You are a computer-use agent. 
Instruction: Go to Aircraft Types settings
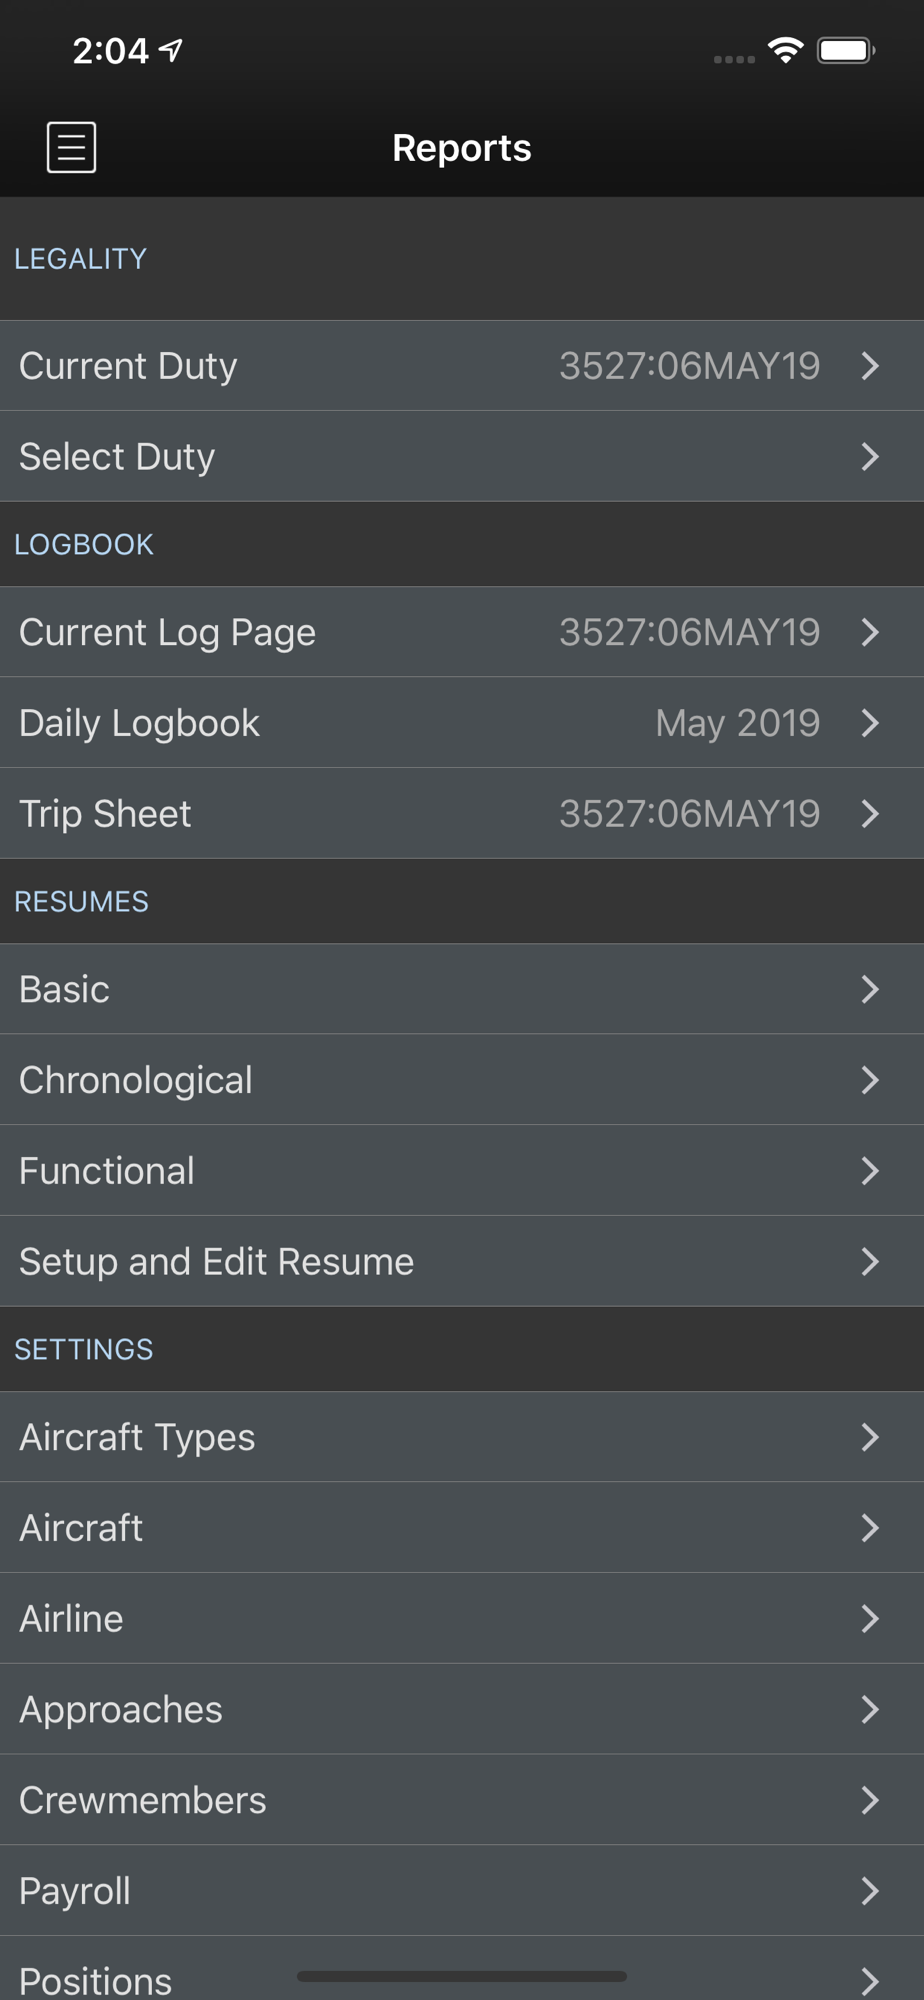(x=462, y=1437)
